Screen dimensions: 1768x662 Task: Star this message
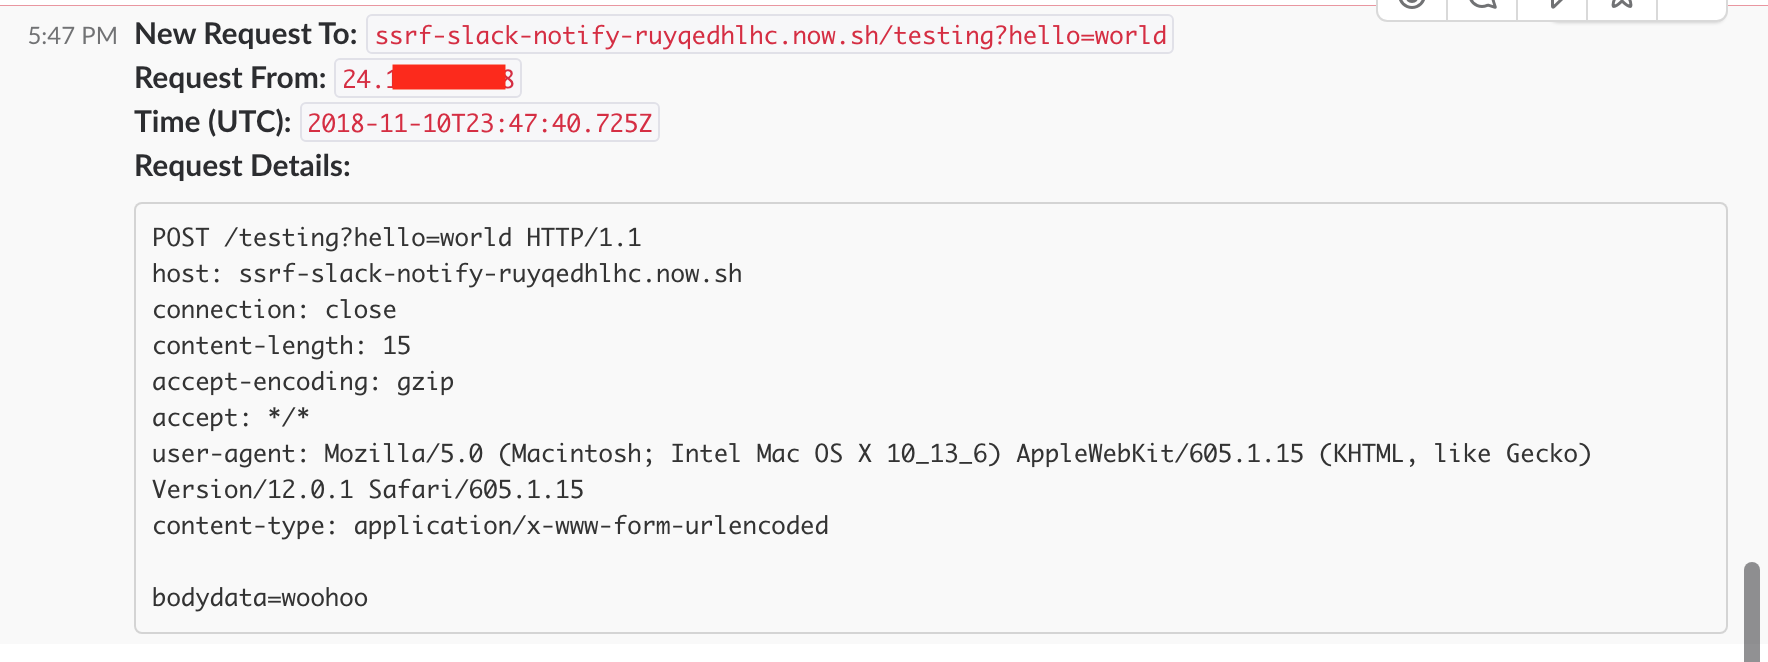(x=1622, y=4)
